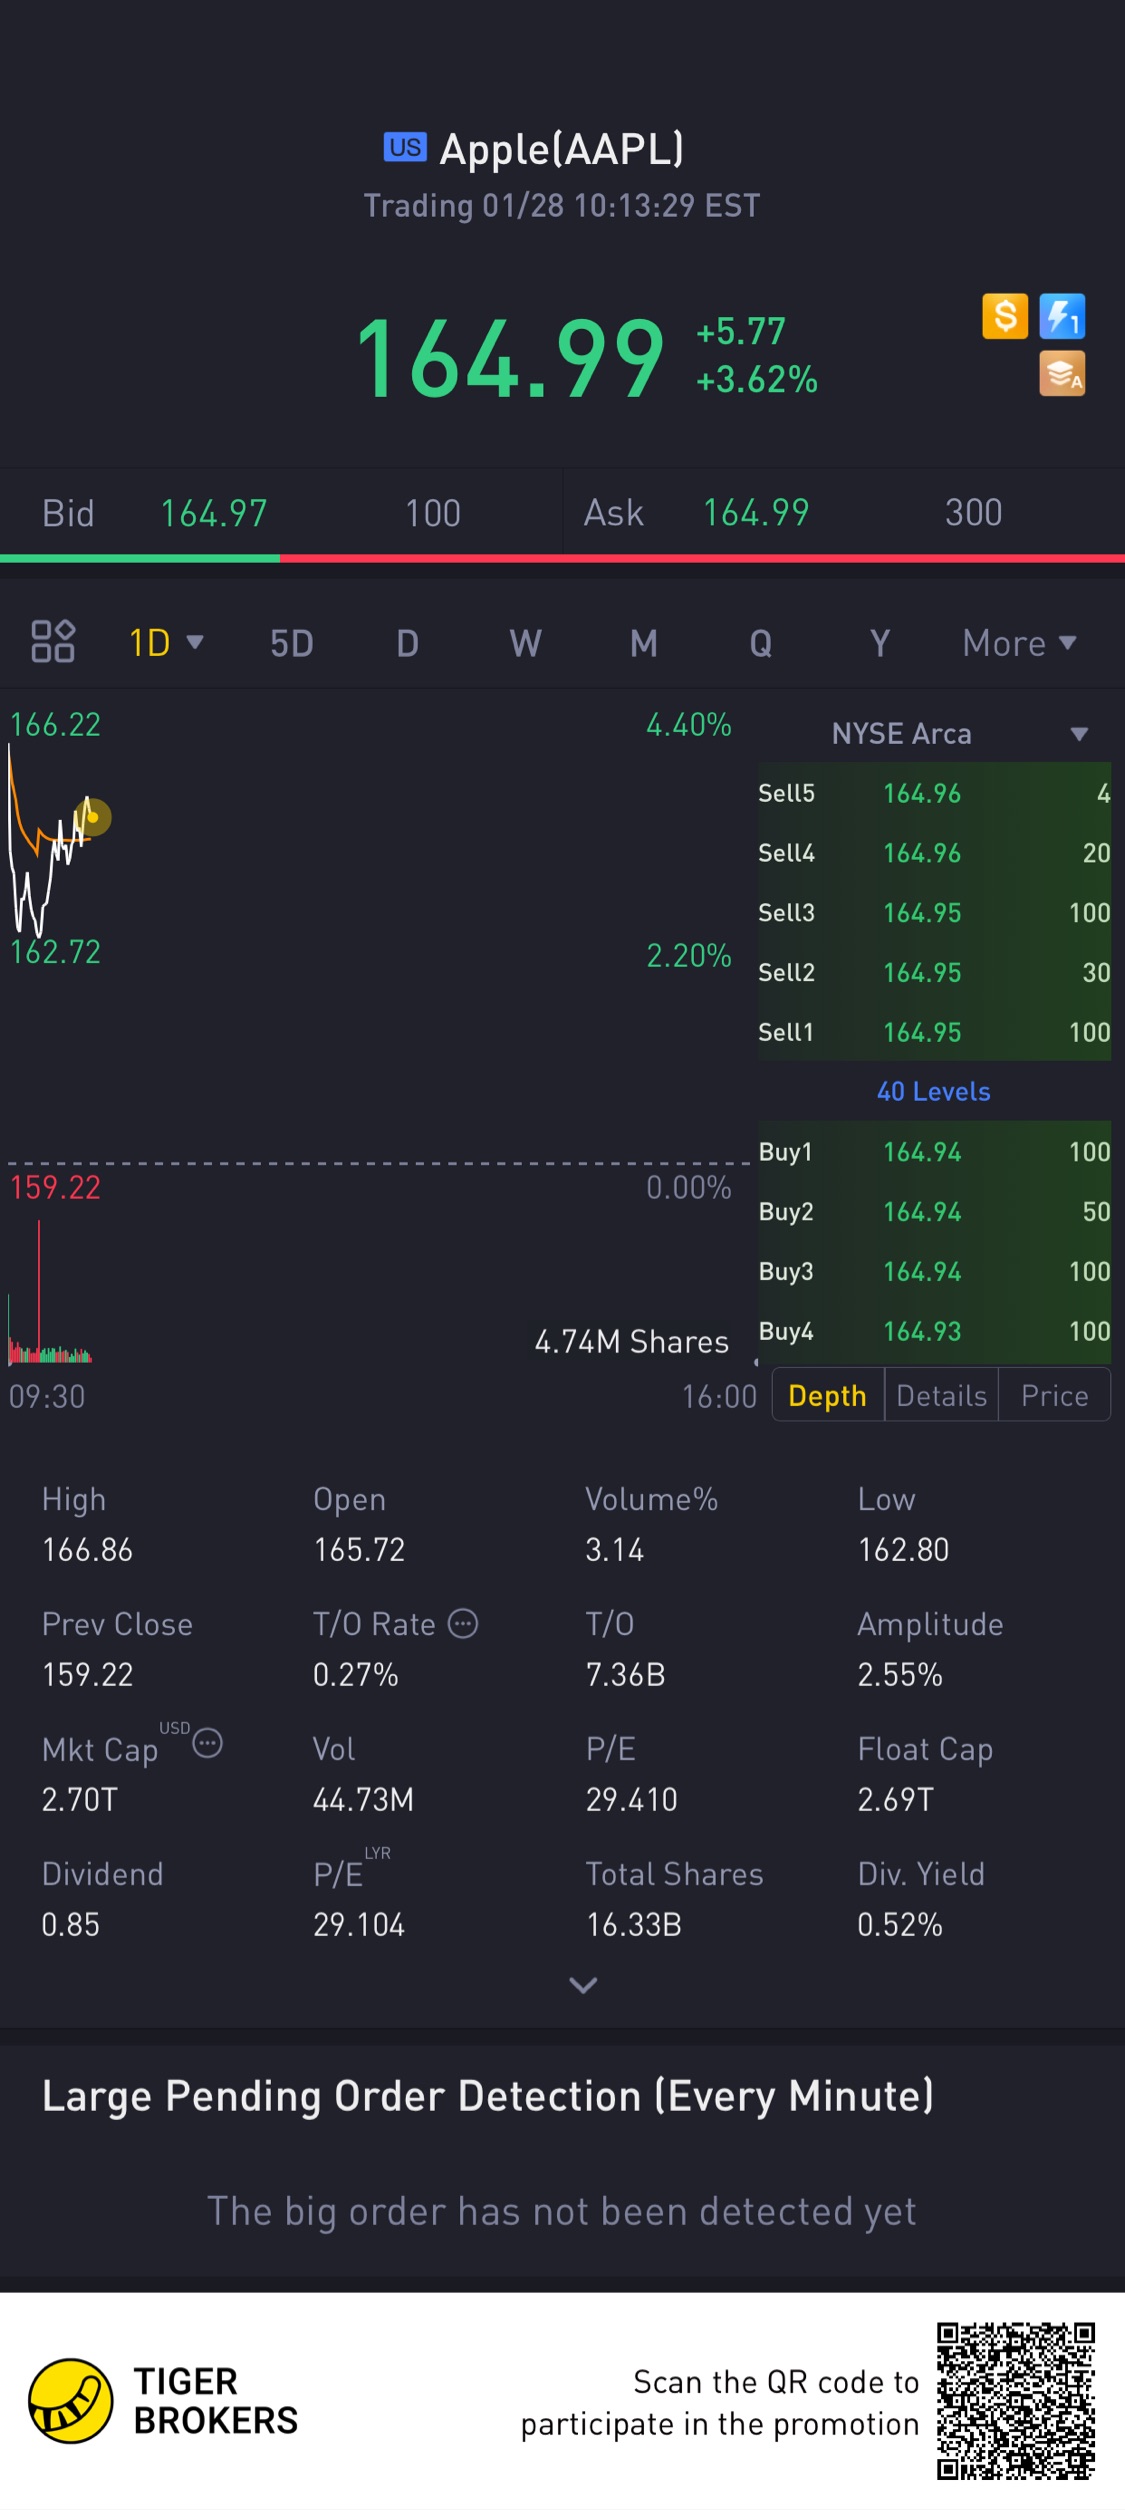The width and height of the screenshot is (1125, 2510).
Task: Select the 5D chart timeframe
Action: click(292, 643)
